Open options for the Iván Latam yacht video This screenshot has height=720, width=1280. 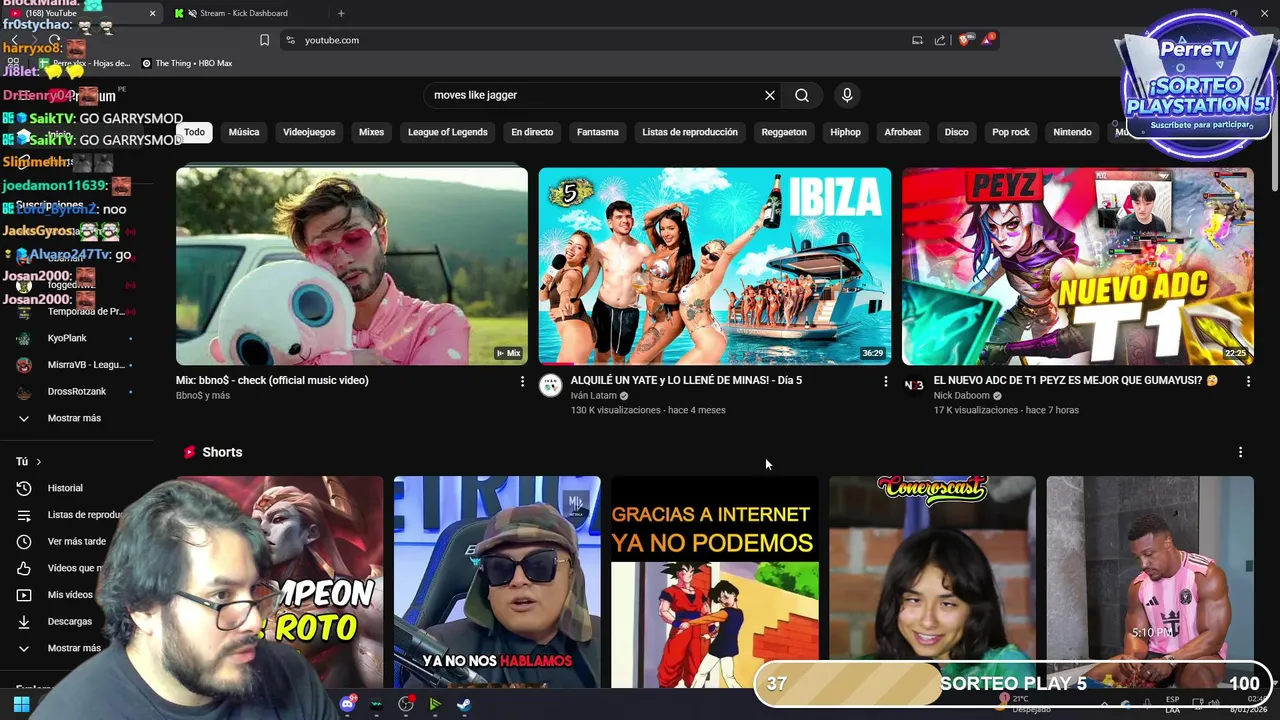(x=885, y=381)
